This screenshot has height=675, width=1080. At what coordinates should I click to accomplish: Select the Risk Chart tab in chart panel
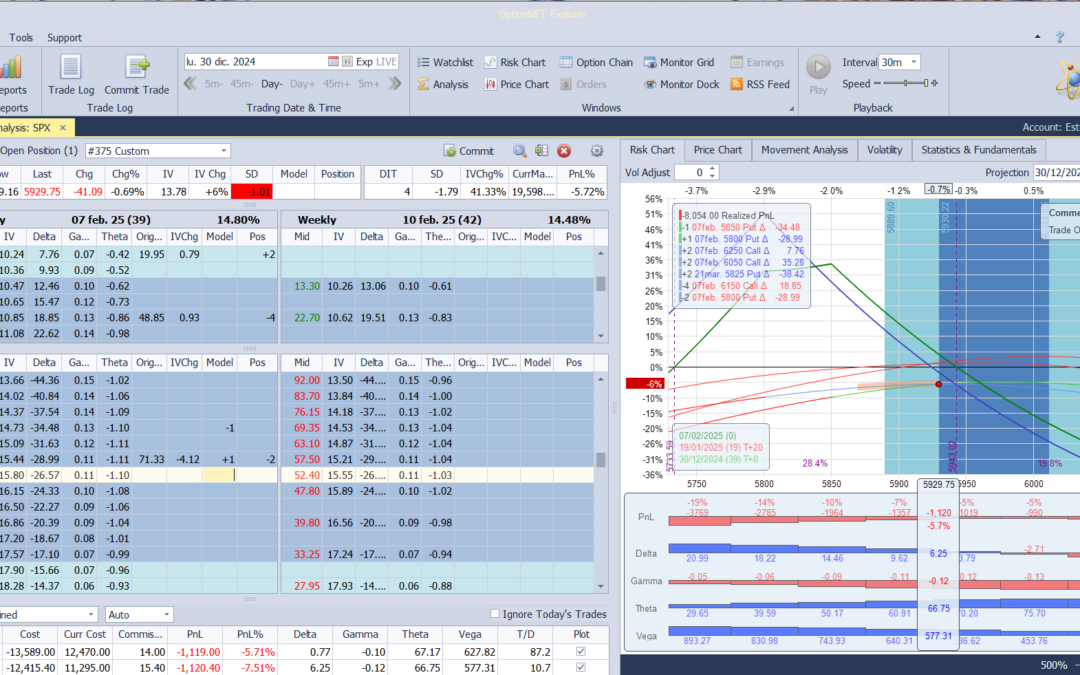click(x=652, y=149)
